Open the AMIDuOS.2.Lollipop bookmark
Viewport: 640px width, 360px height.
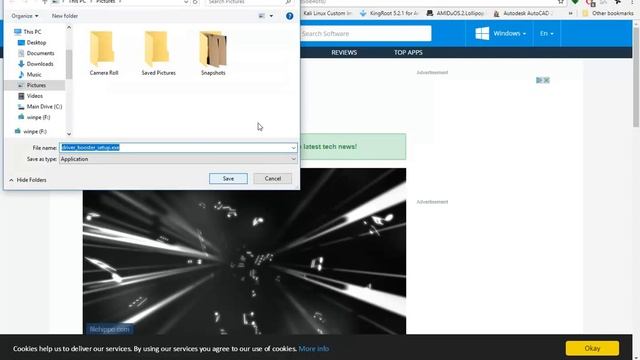pyautogui.click(x=455, y=13)
